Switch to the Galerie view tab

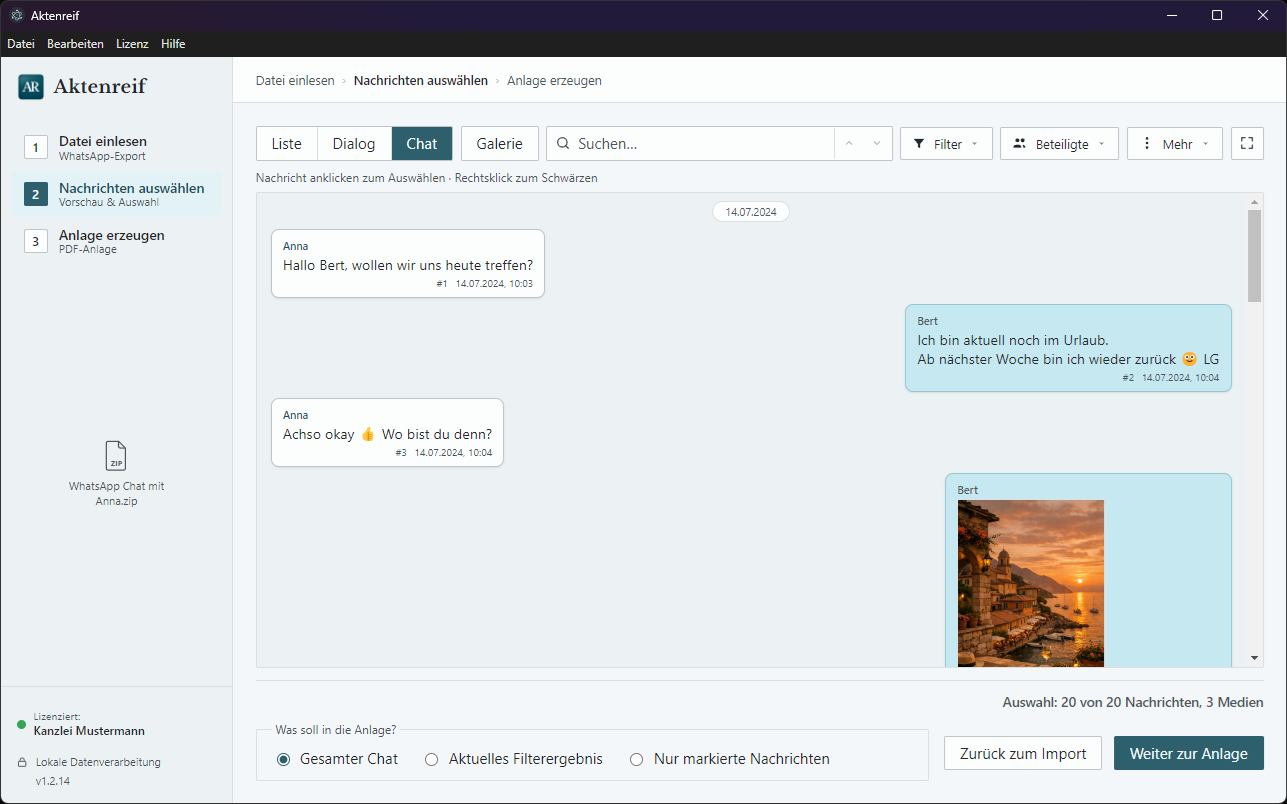[x=499, y=144]
